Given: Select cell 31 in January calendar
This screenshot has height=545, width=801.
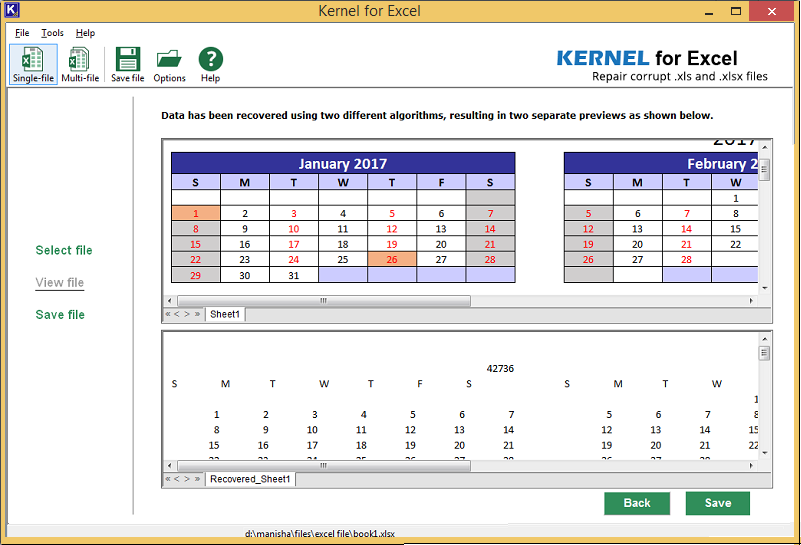Looking at the screenshot, I should point(294,275).
